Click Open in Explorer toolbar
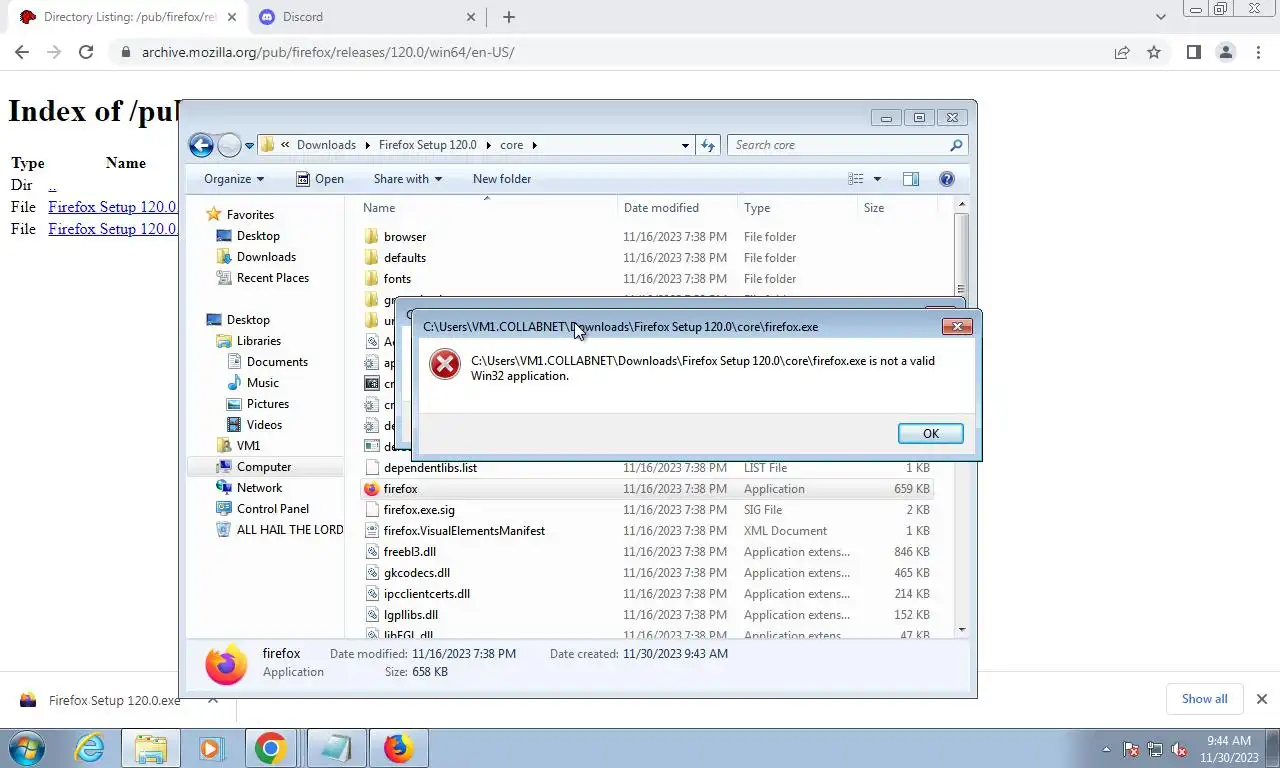 point(320,179)
